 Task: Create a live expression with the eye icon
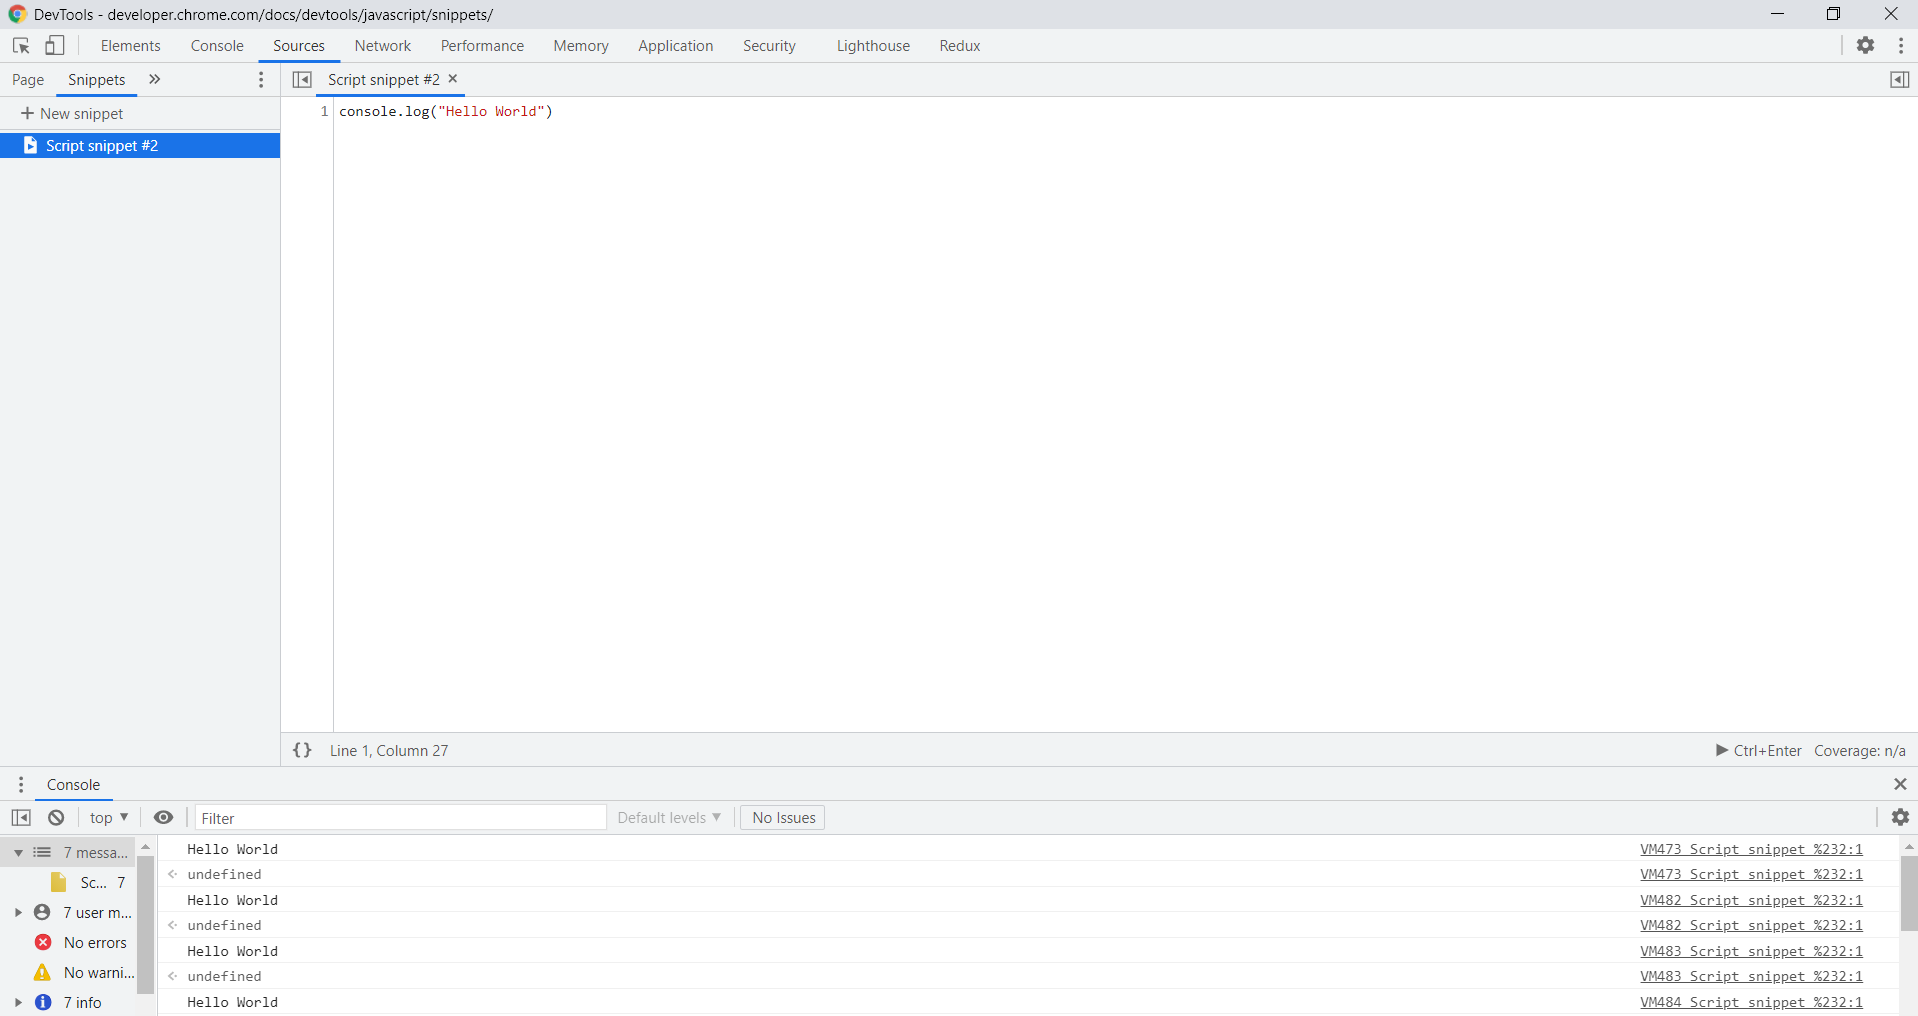coord(164,817)
